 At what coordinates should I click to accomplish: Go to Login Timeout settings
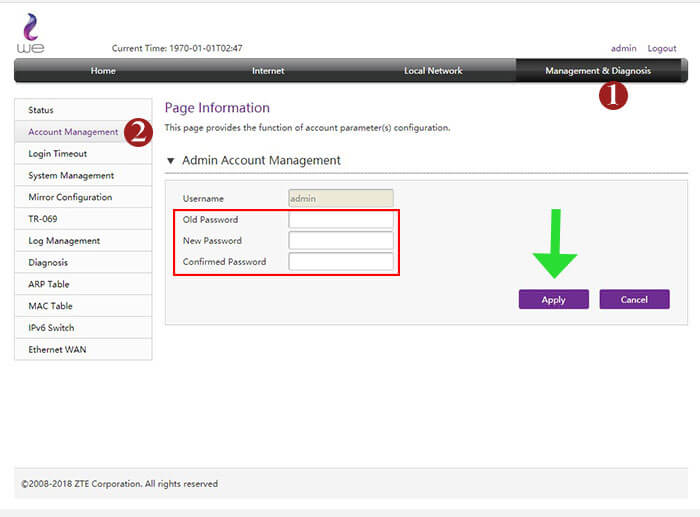pyautogui.click(x=58, y=154)
